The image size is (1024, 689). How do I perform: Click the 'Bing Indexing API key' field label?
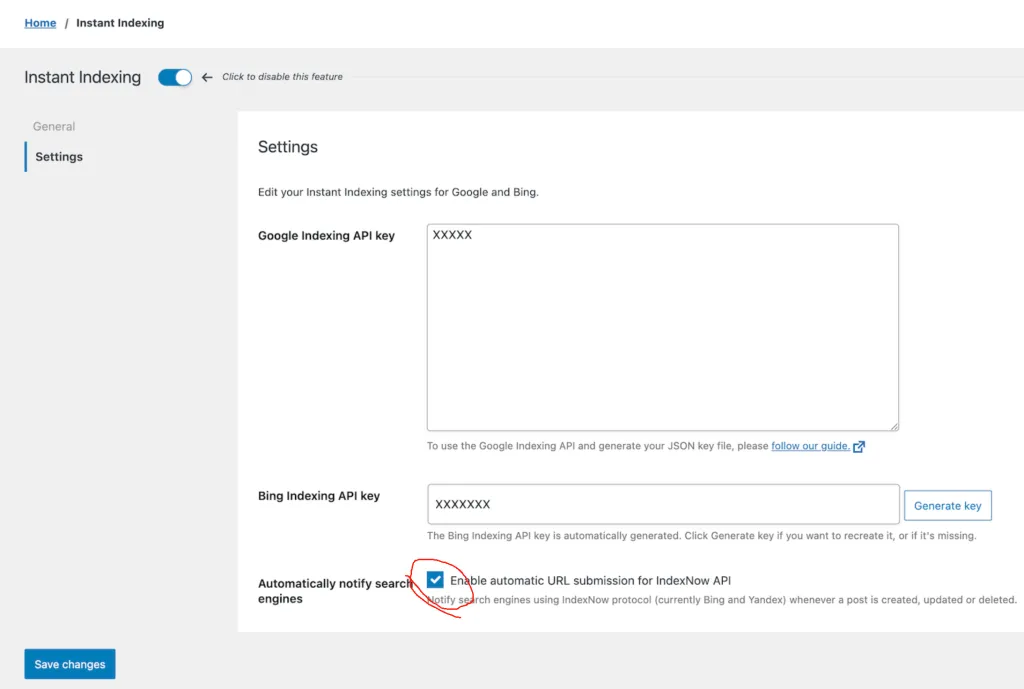319,496
